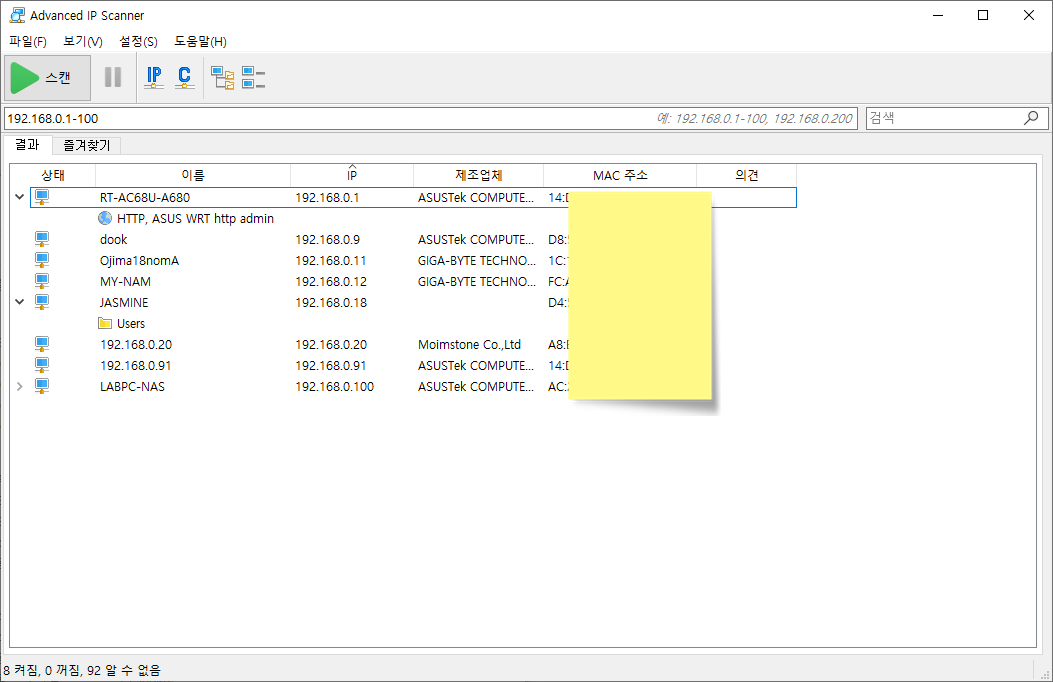Click the Users folder icon
This screenshot has width=1053, height=682.
[105, 324]
